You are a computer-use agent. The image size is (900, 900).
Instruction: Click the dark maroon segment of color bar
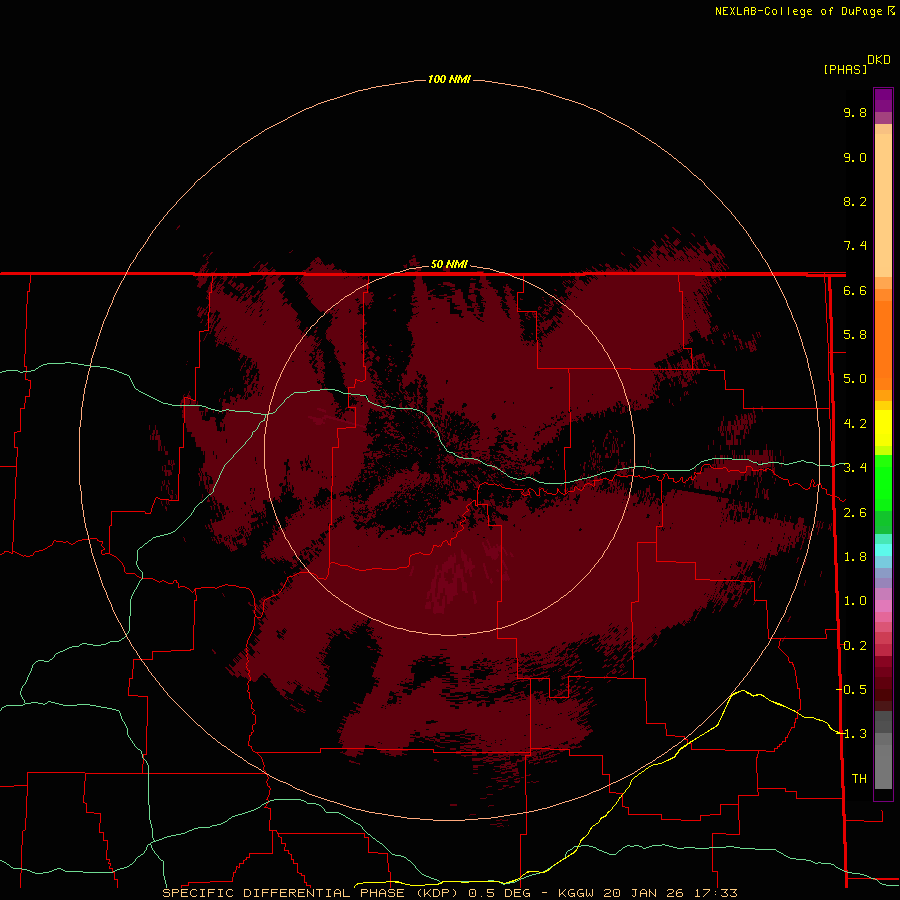pos(883,684)
